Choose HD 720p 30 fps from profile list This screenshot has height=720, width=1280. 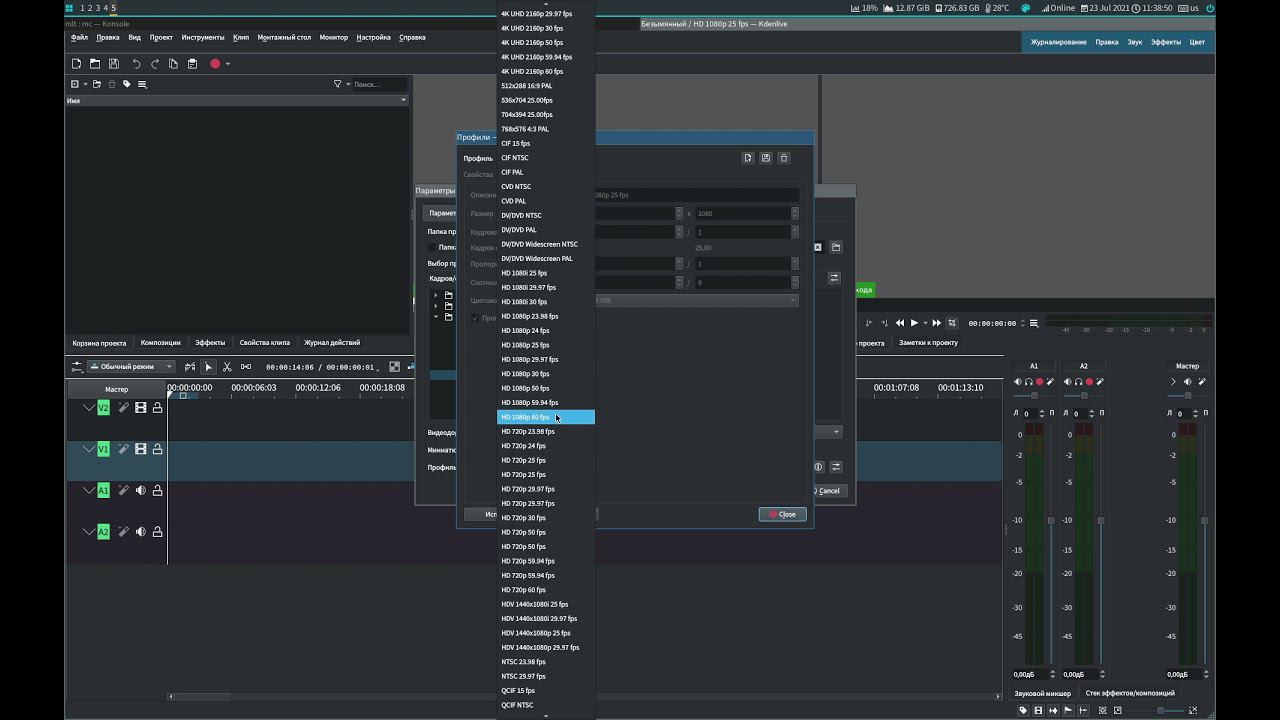click(523, 518)
